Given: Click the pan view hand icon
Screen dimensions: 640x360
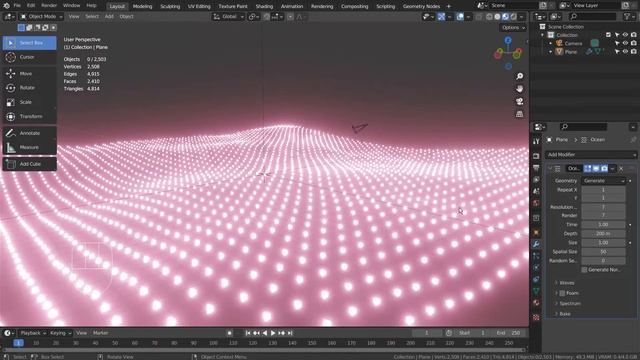Looking at the screenshot, I should 519,89.
